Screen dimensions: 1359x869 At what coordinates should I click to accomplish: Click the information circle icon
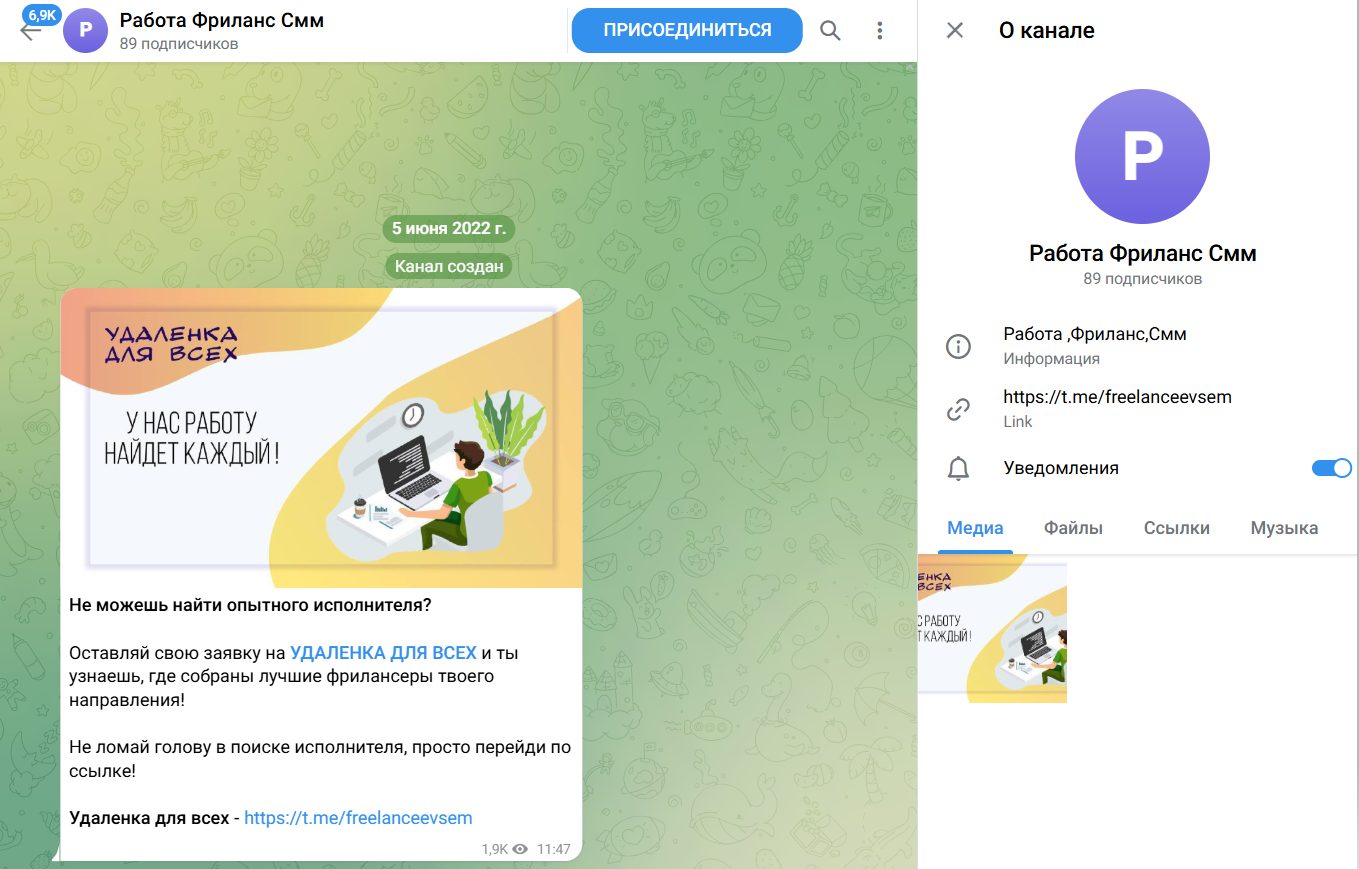[958, 347]
